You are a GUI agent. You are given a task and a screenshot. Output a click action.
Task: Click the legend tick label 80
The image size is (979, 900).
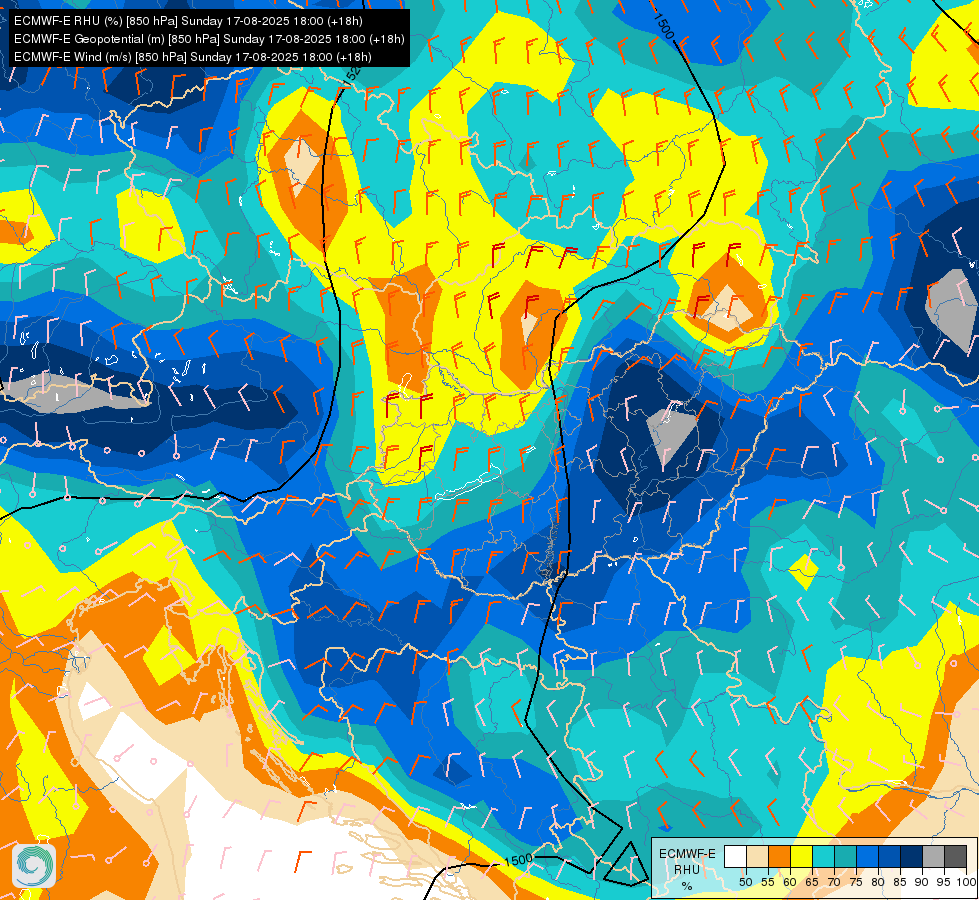[x=878, y=882]
